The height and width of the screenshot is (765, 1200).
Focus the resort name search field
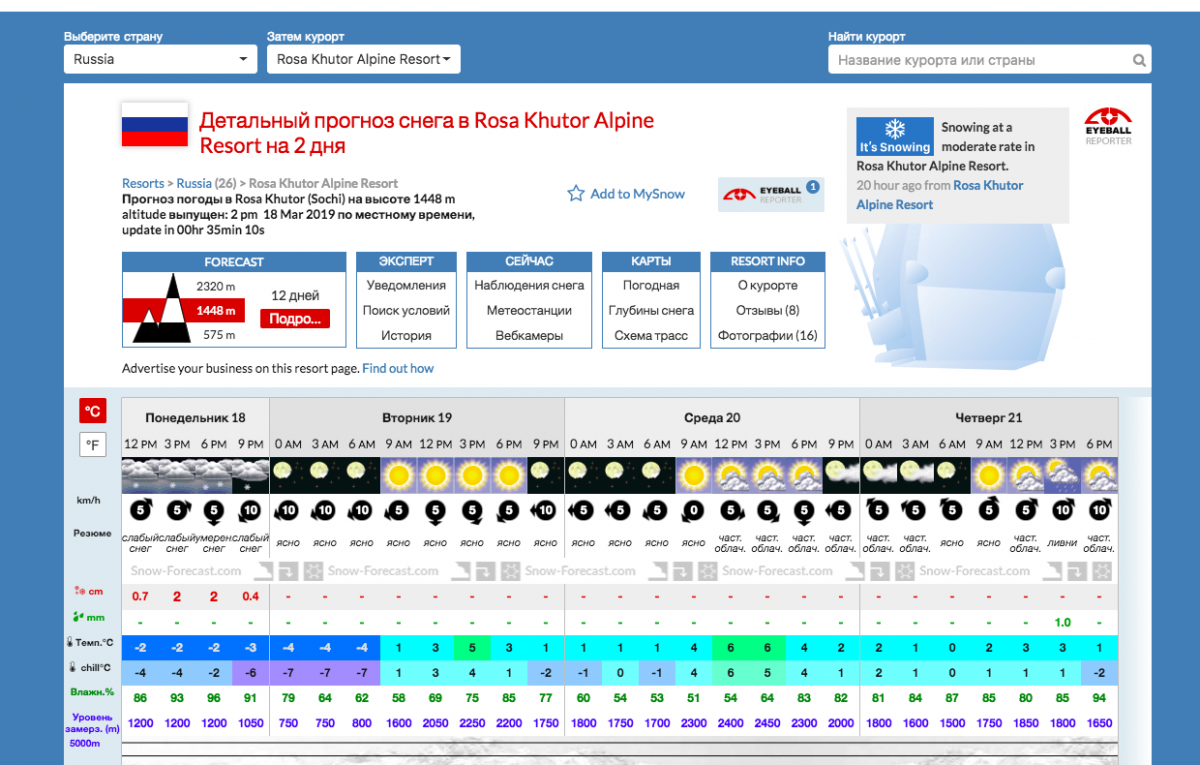(989, 60)
